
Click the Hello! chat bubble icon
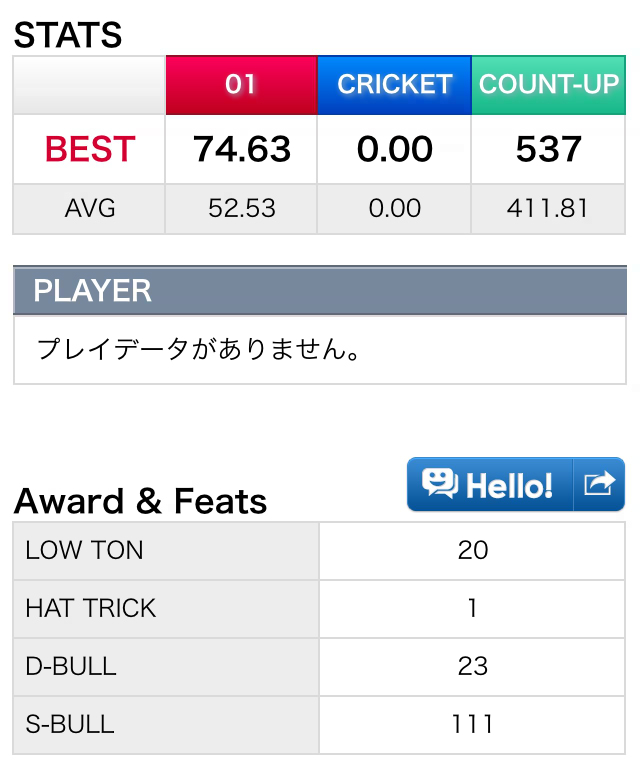[x=440, y=484]
